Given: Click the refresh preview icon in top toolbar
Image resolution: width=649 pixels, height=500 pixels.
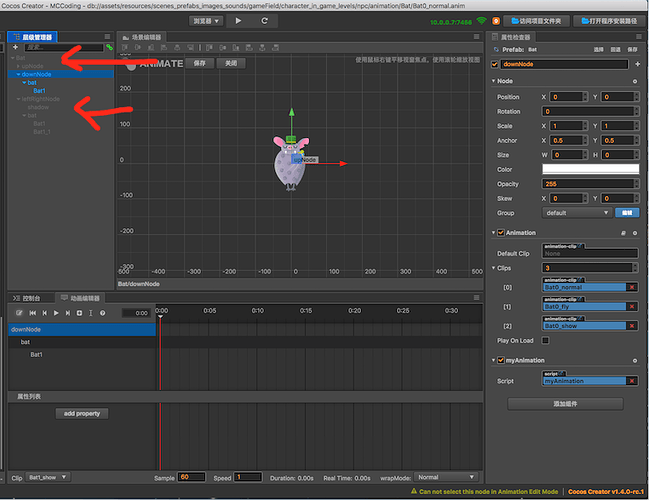Looking at the screenshot, I should (x=264, y=21).
